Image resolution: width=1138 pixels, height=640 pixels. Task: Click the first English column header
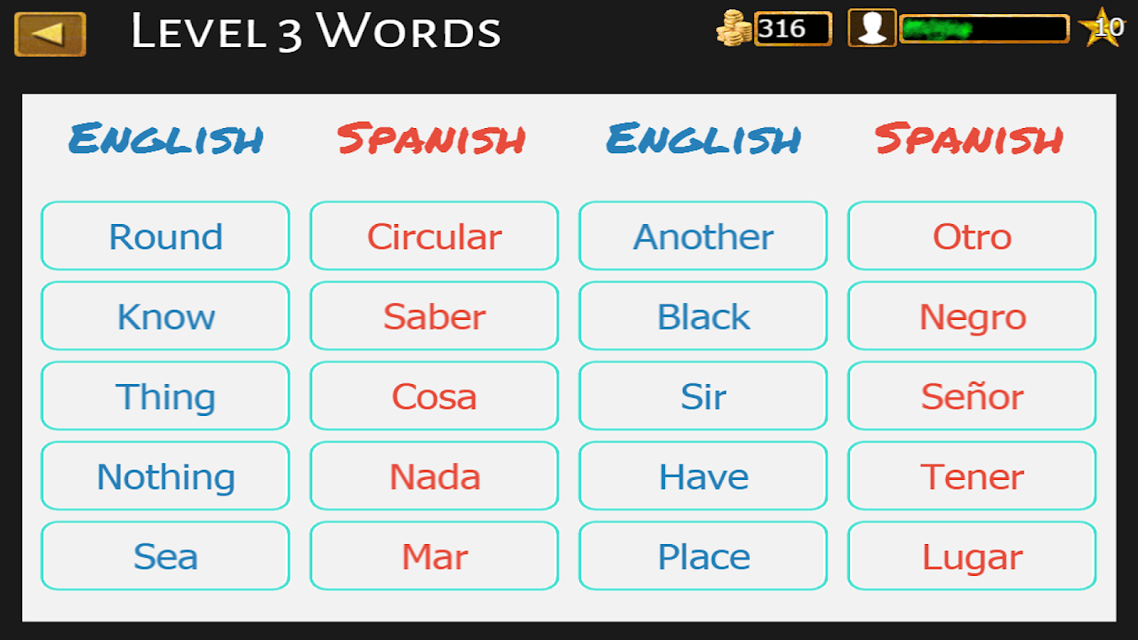pos(165,139)
